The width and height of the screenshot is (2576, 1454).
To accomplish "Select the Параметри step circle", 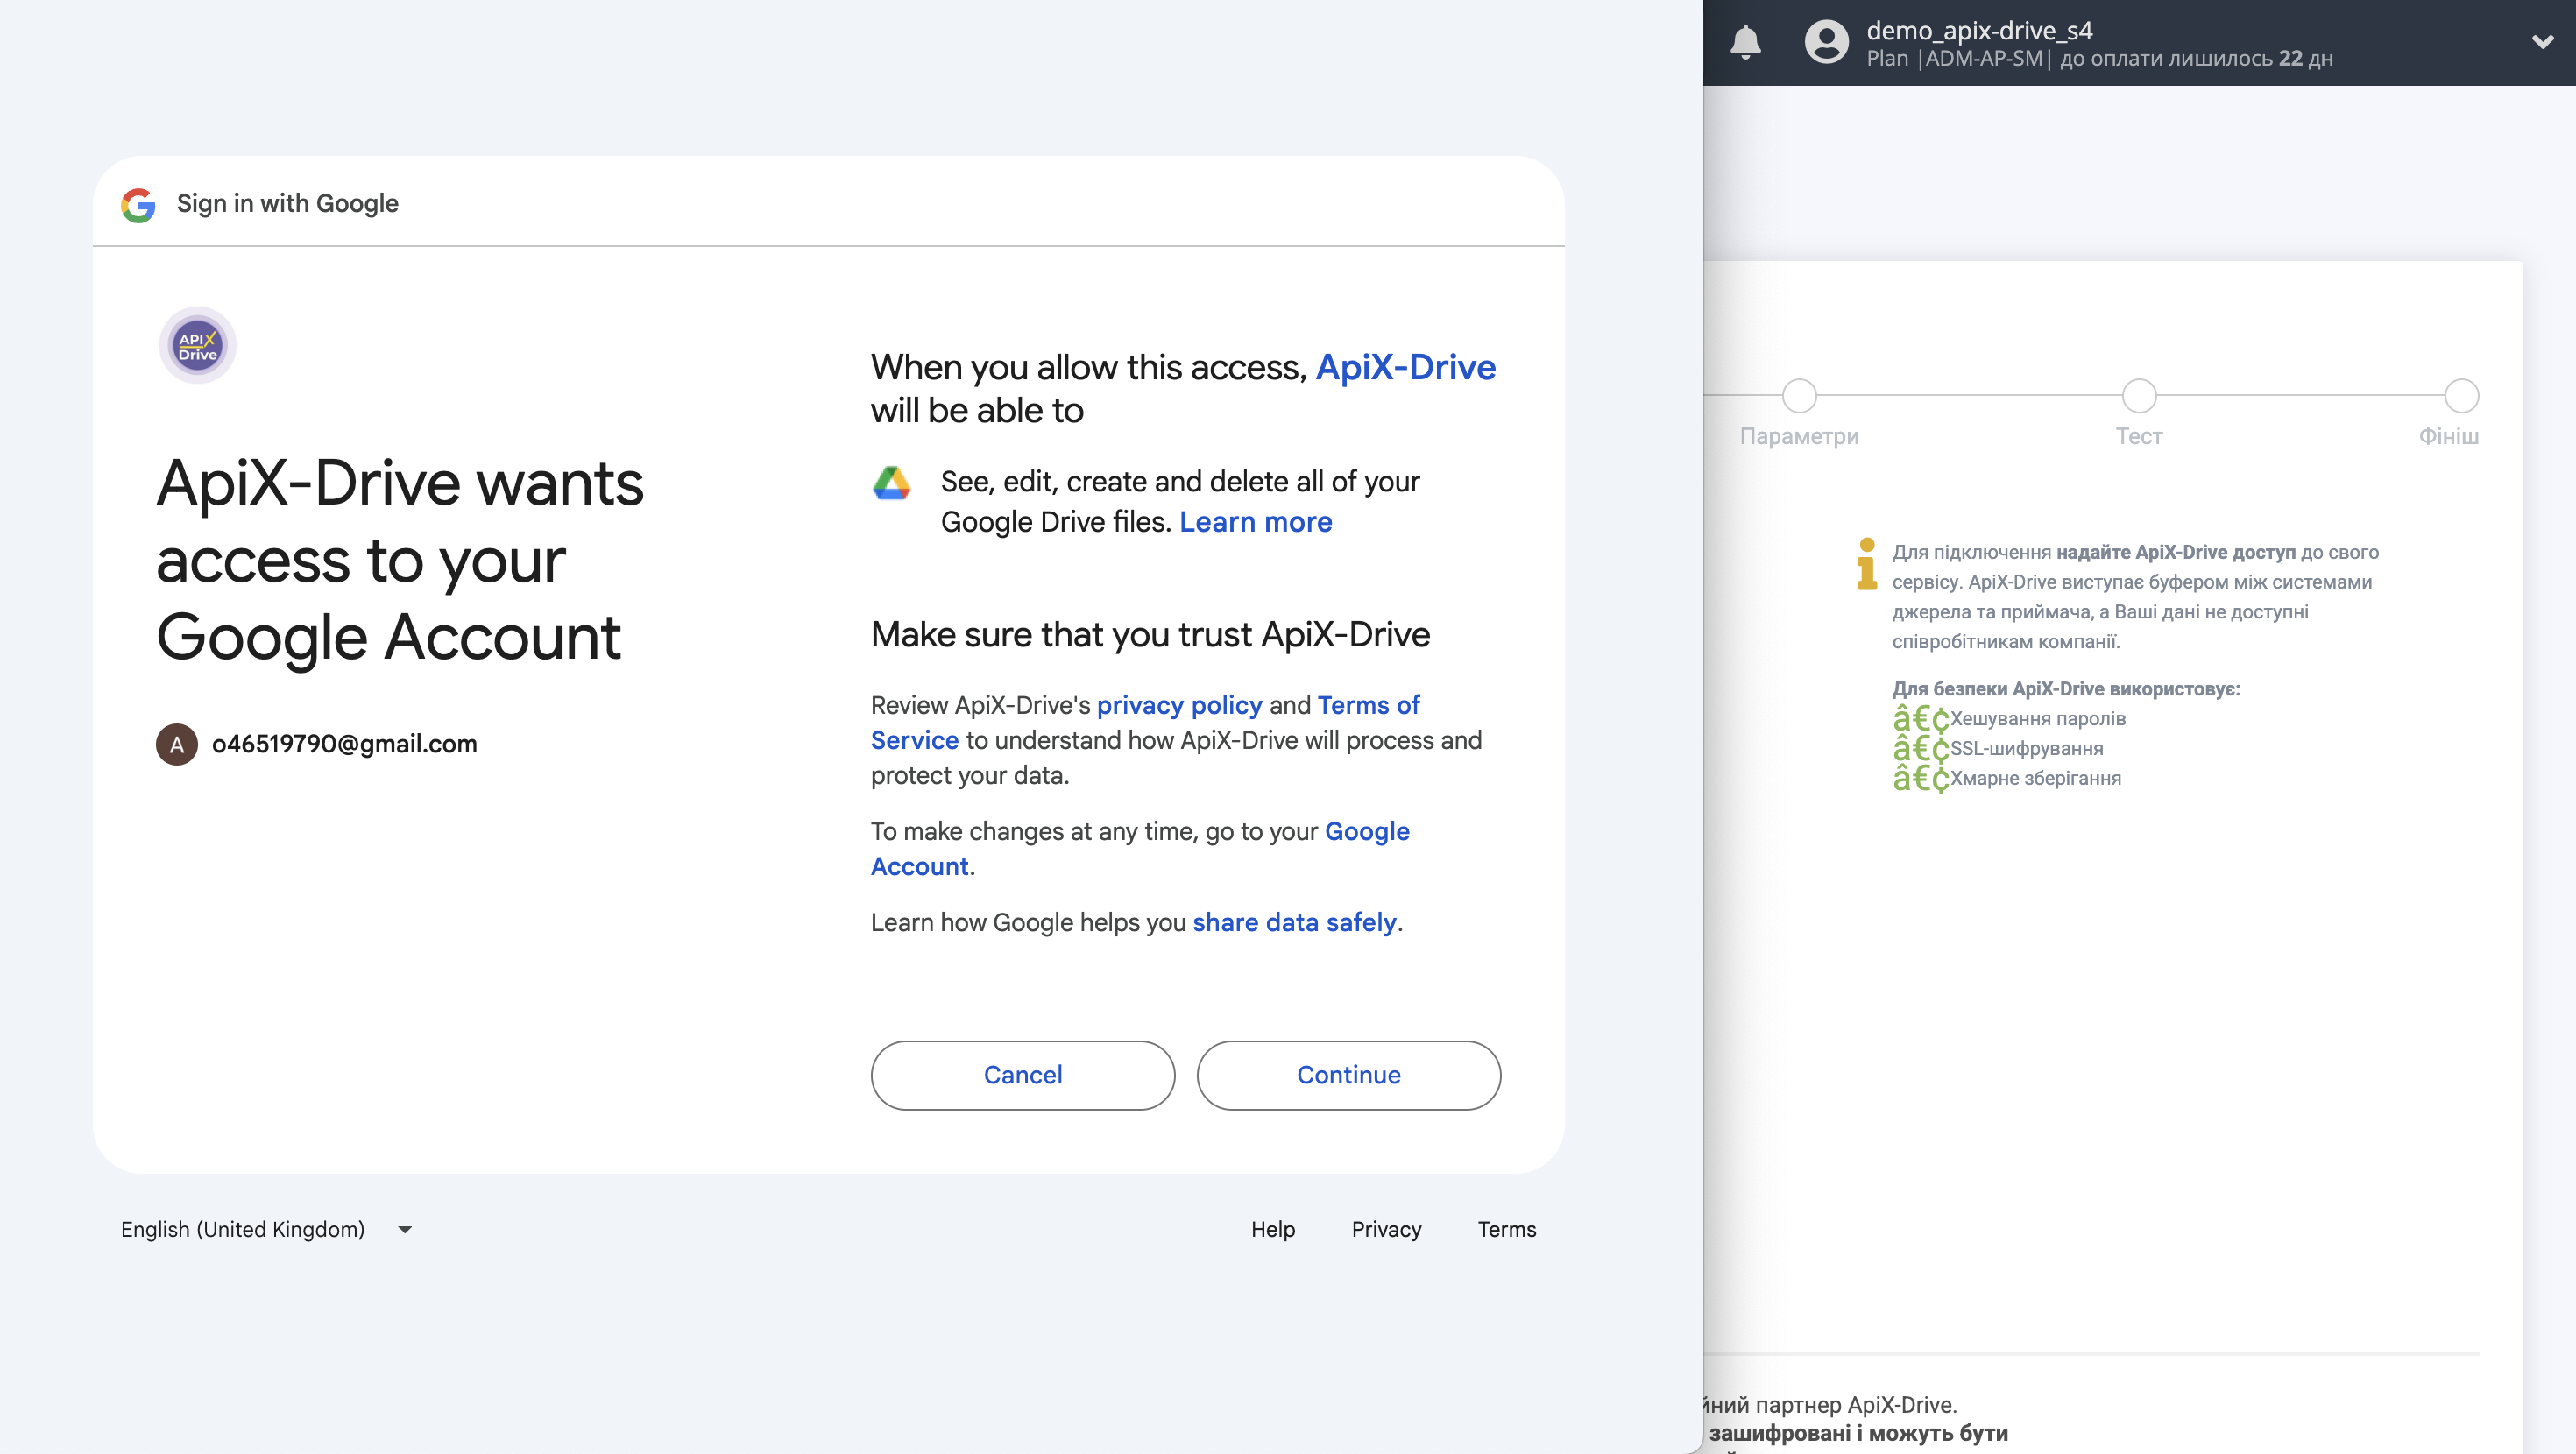I will (1799, 396).
